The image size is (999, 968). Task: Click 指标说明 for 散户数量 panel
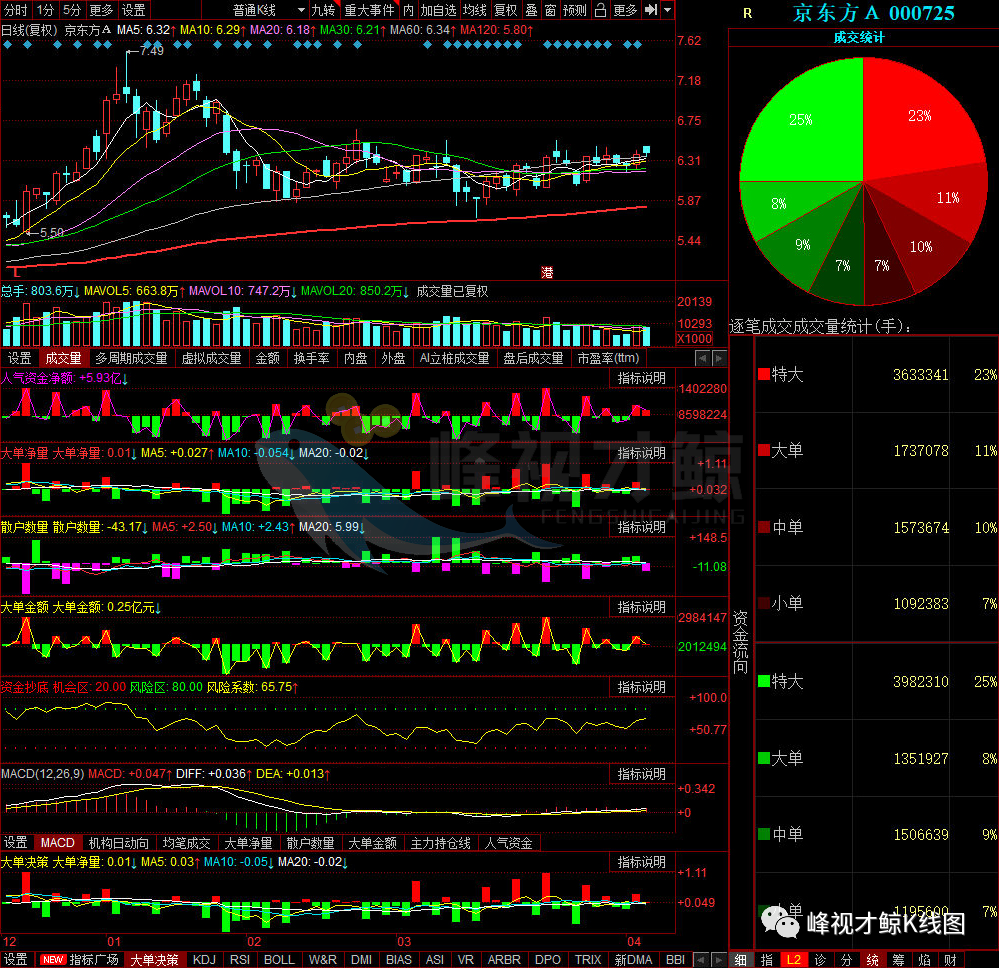click(642, 527)
